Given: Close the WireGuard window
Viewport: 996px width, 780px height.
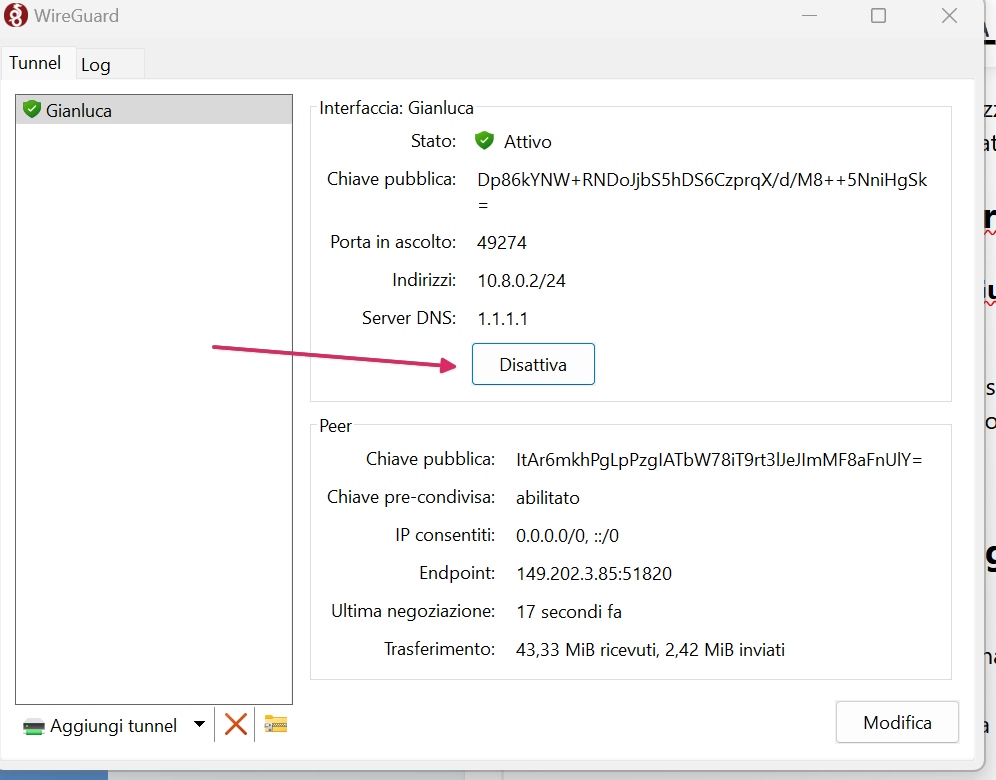Looking at the screenshot, I should (x=949, y=16).
